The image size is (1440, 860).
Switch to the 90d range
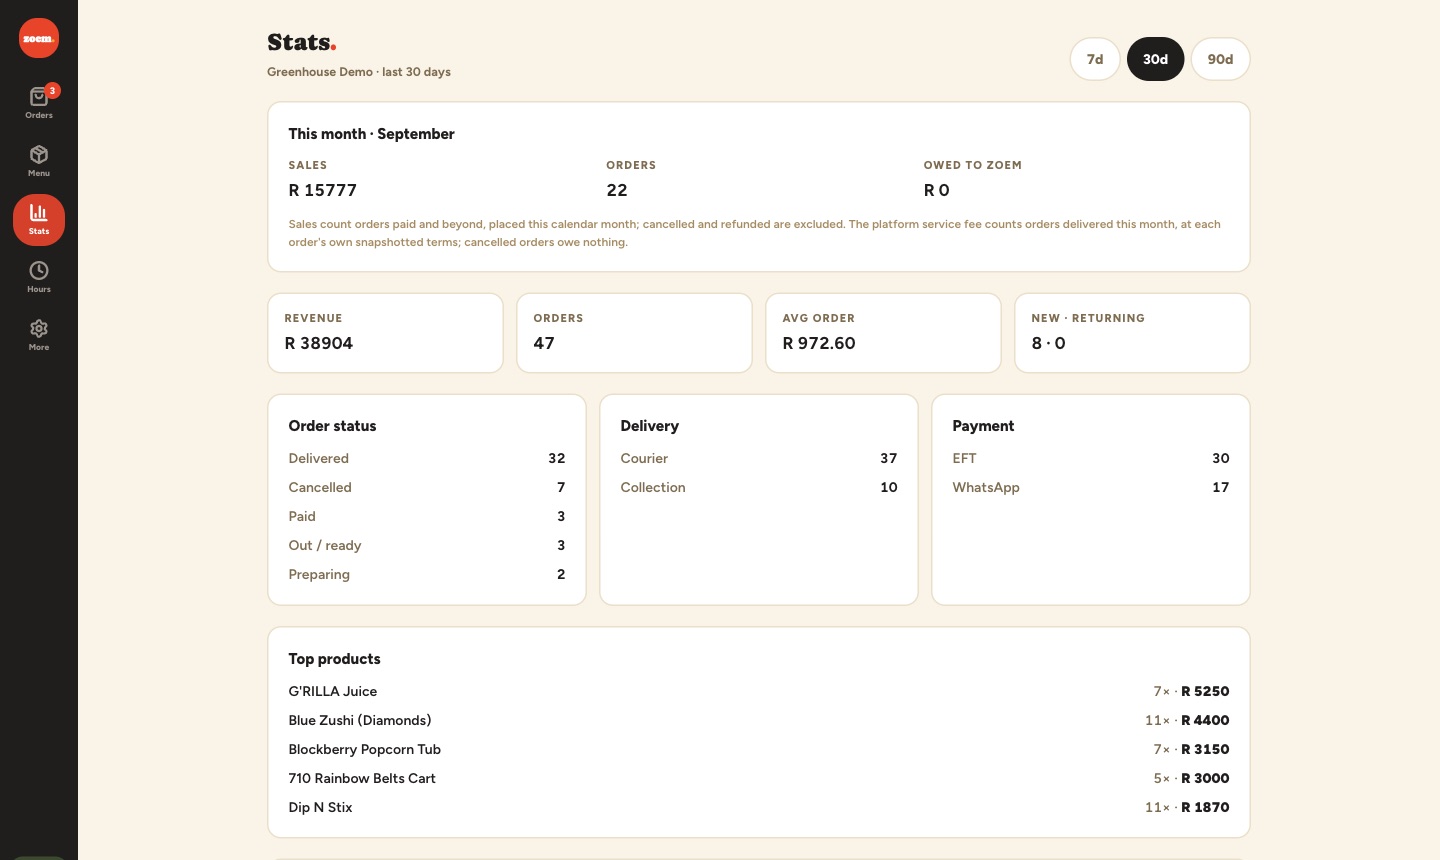[1220, 59]
